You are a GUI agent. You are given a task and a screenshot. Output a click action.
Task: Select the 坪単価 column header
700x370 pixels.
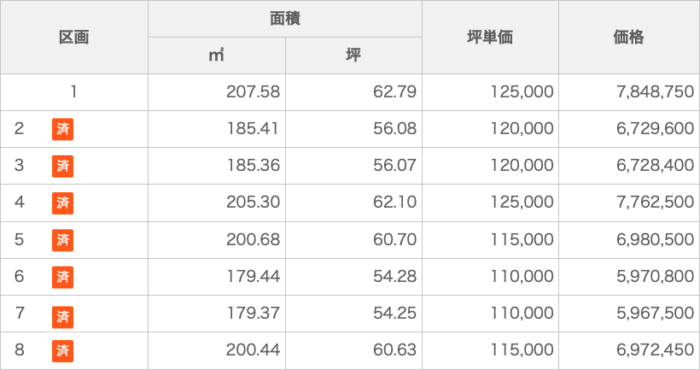490,37
